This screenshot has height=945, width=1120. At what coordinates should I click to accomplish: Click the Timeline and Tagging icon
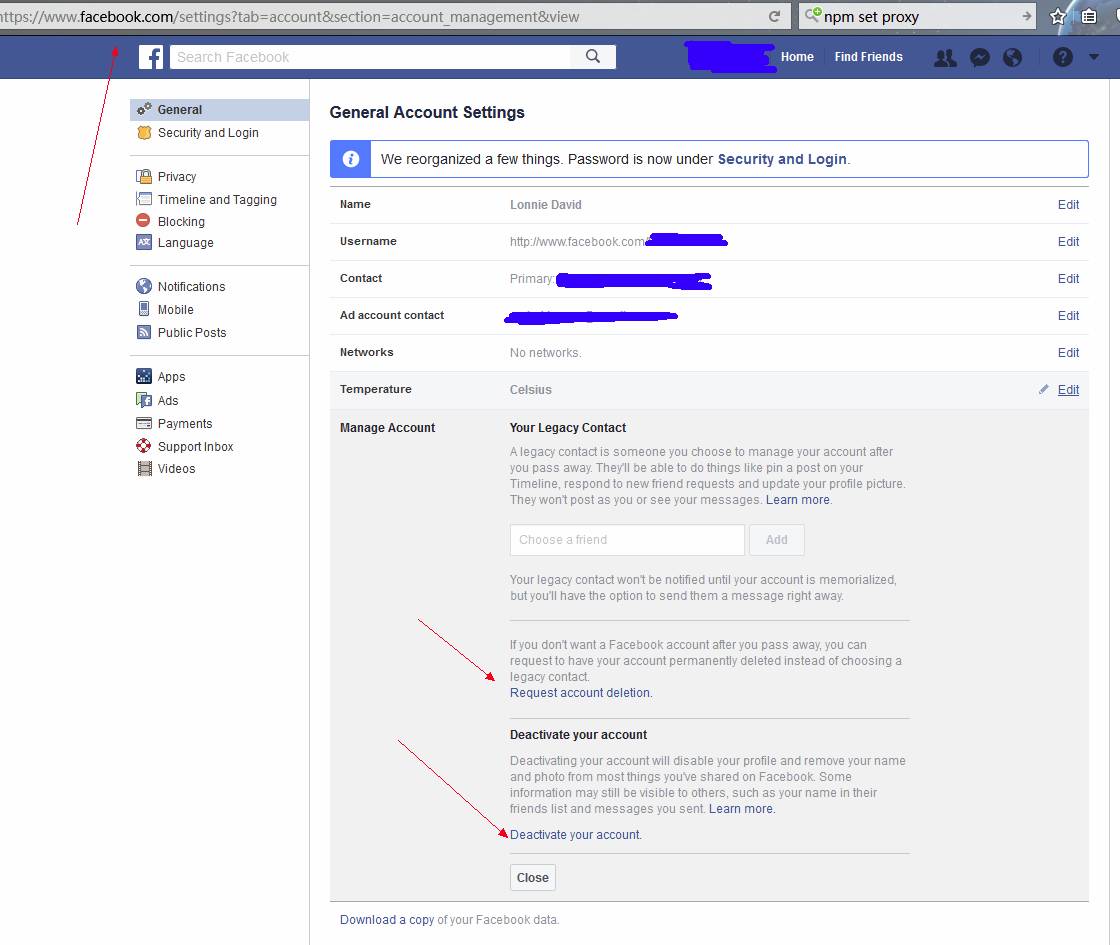coord(144,199)
